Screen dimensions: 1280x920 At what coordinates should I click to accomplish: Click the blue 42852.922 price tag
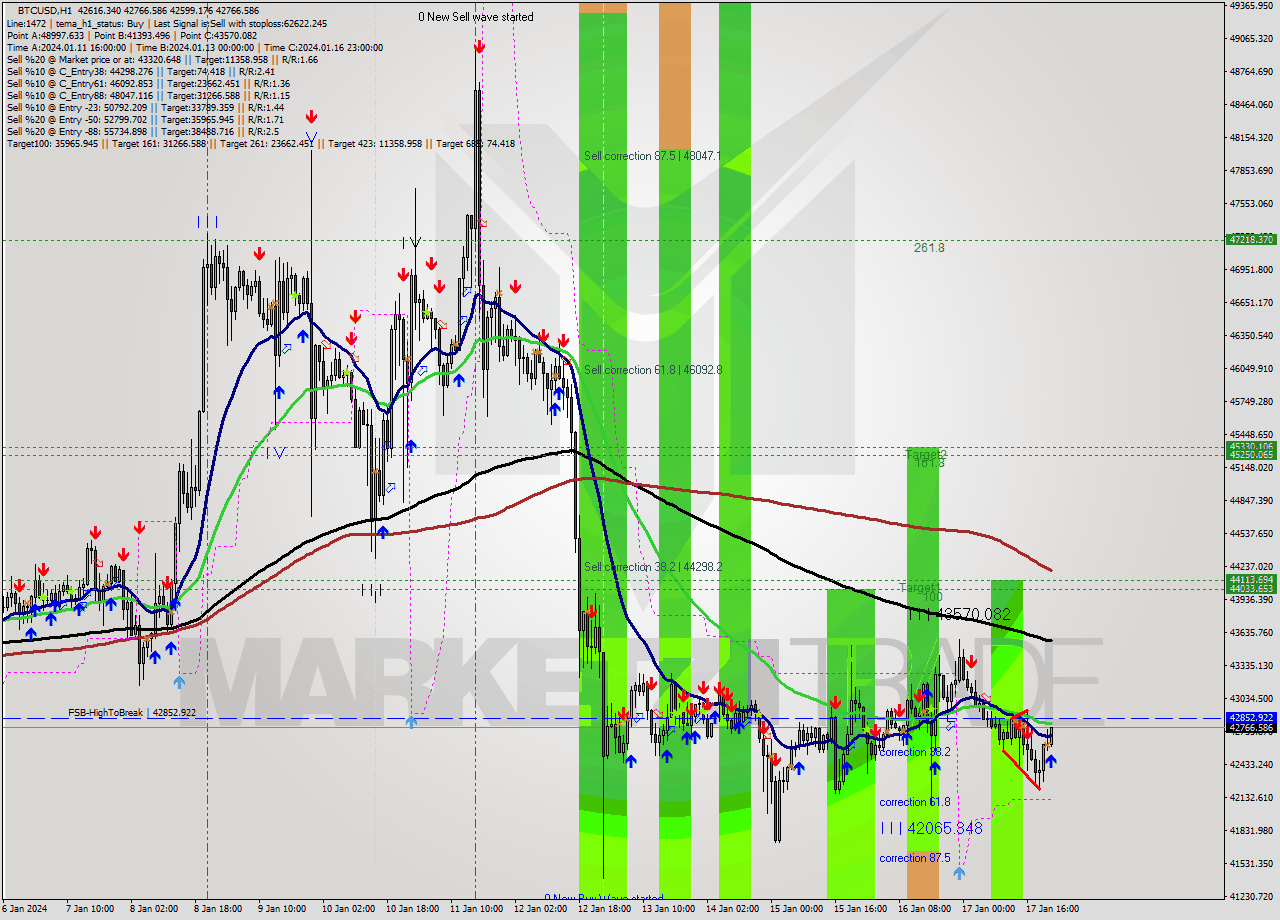pyautogui.click(x=1251, y=718)
